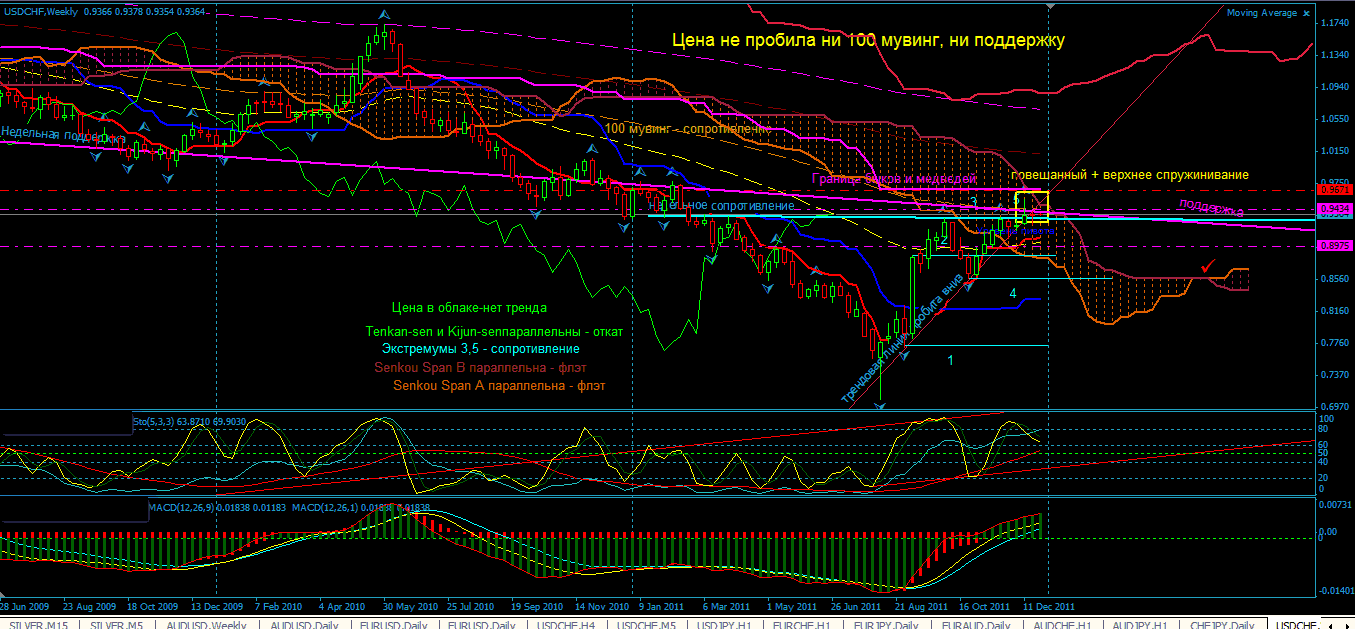Click the magenta 0.9434 price label
The image size is (1355, 629).
point(1335,207)
